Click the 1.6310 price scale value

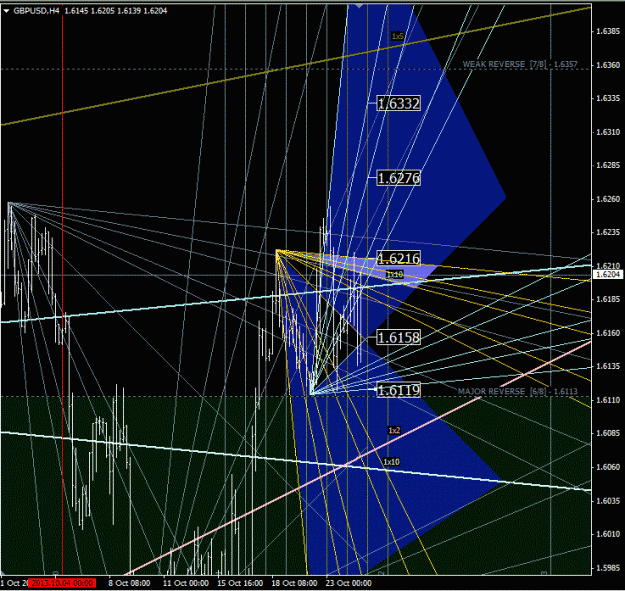[608, 132]
